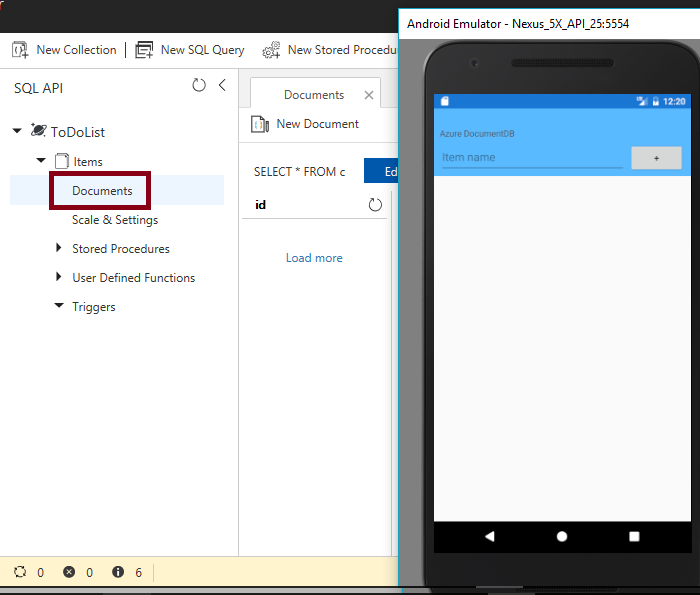Click the in-progress spinner status icon
This screenshot has height=595, width=700.
click(20, 572)
